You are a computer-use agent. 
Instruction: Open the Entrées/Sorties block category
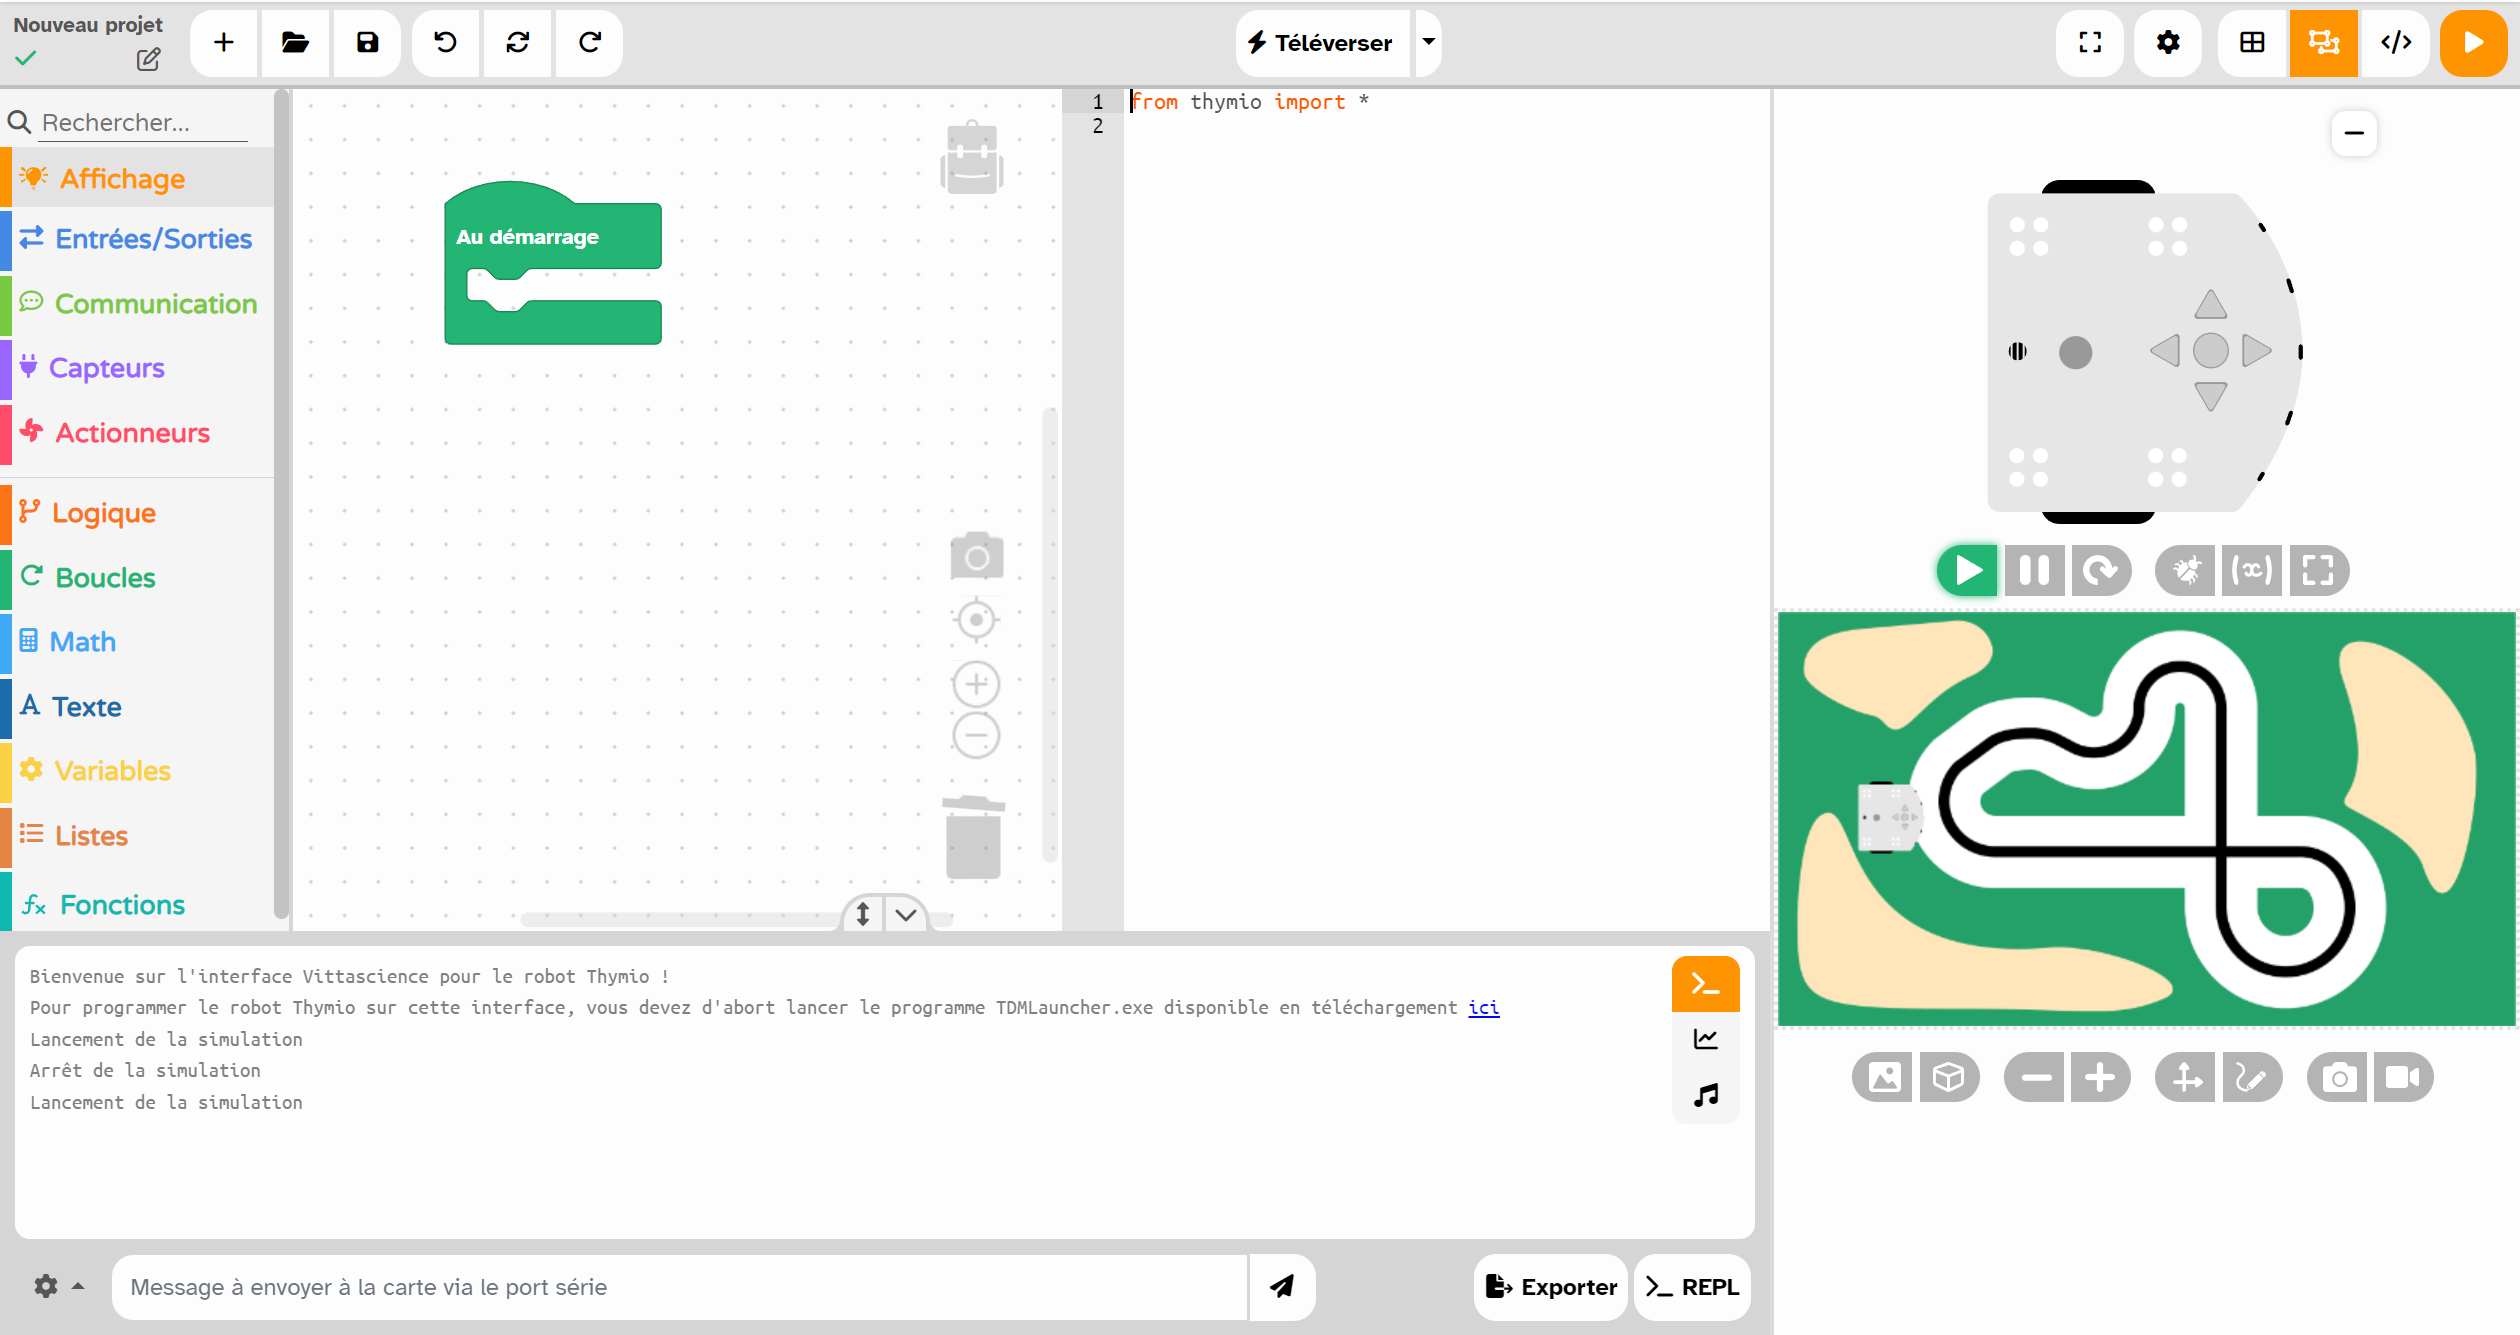coord(138,239)
